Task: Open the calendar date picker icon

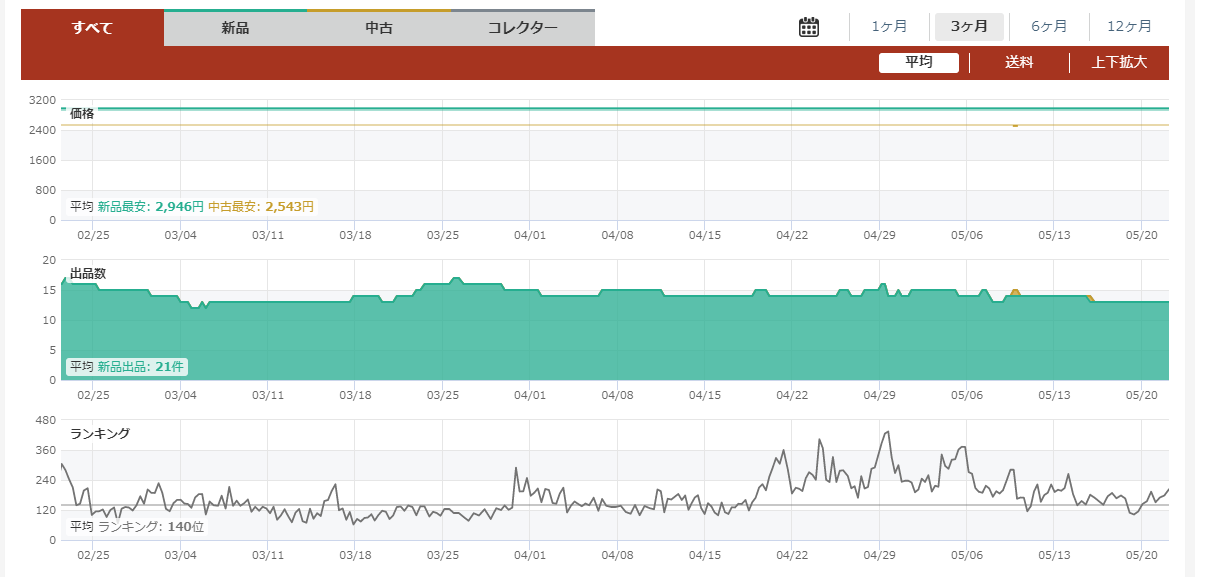Action: 809,27
